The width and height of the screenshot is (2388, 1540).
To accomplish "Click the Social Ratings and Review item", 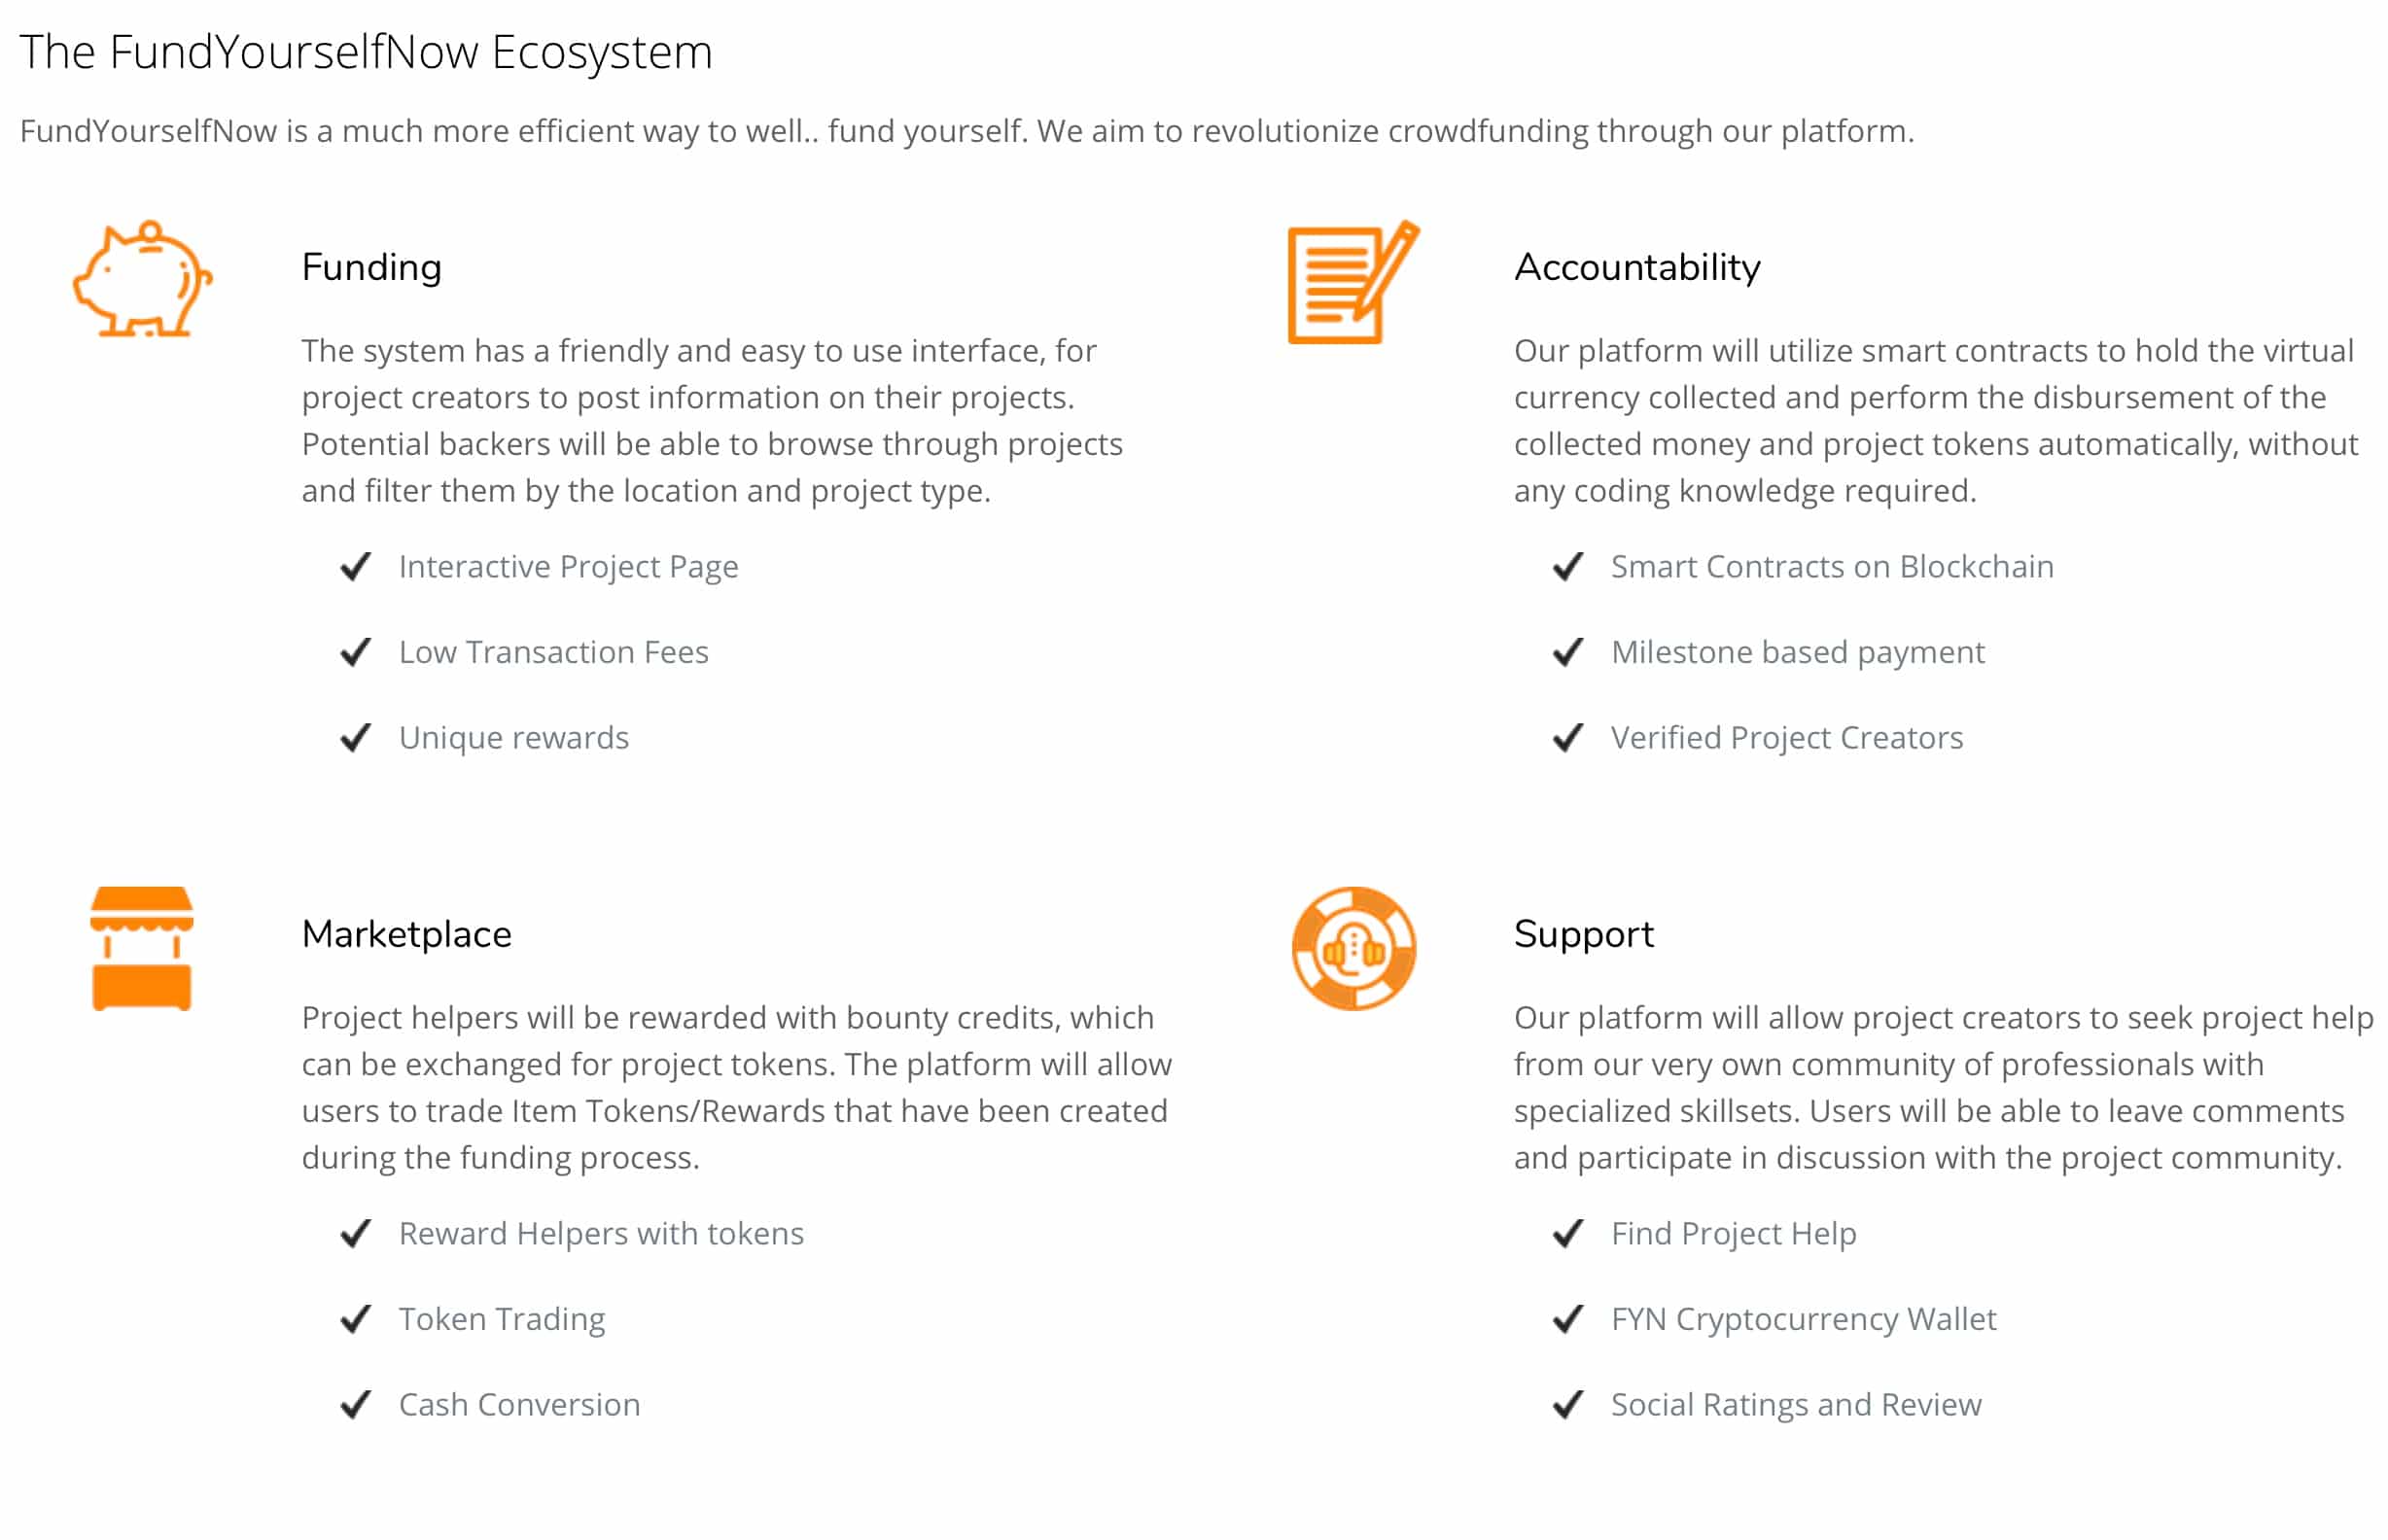I will click(1796, 1405).
